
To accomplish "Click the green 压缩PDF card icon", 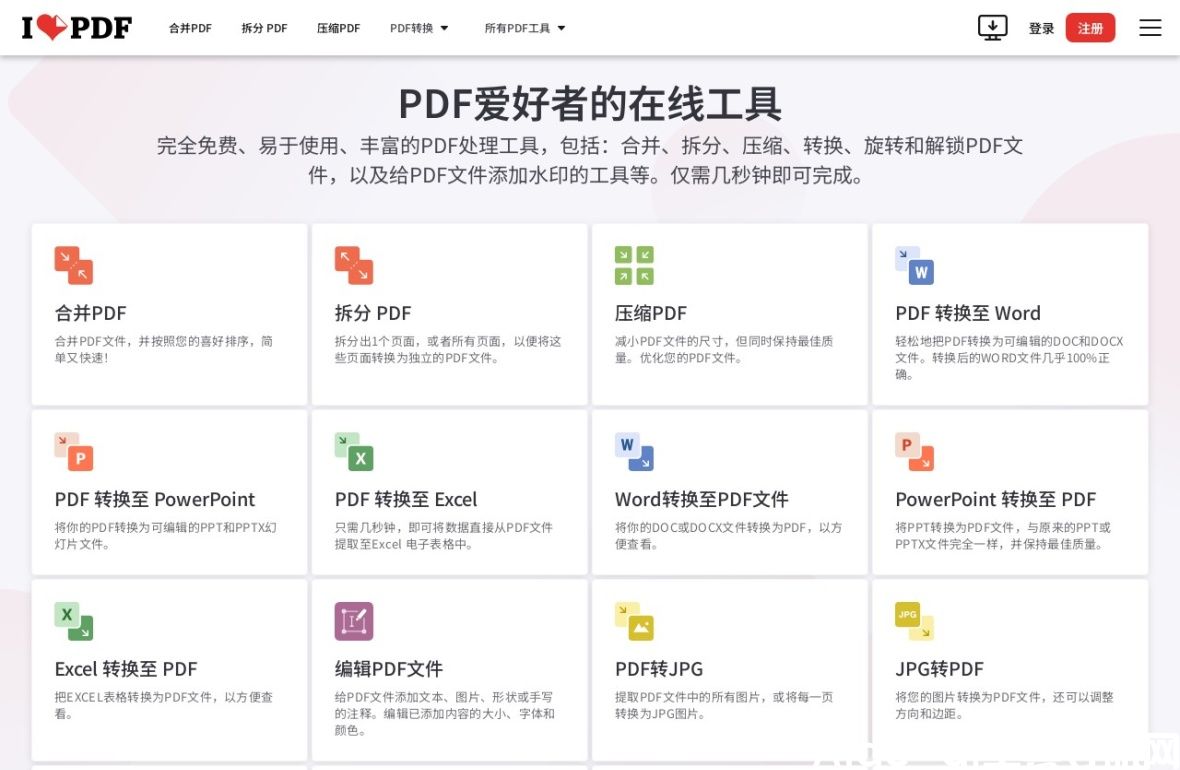I will point(634,265).
